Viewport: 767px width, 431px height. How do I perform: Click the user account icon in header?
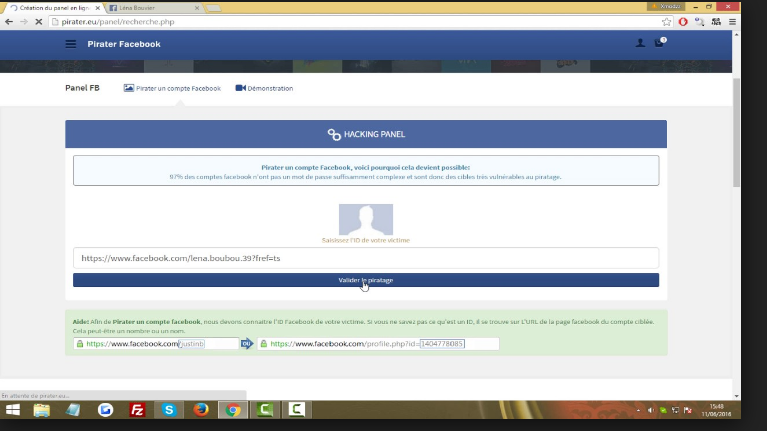coord(640,44)
